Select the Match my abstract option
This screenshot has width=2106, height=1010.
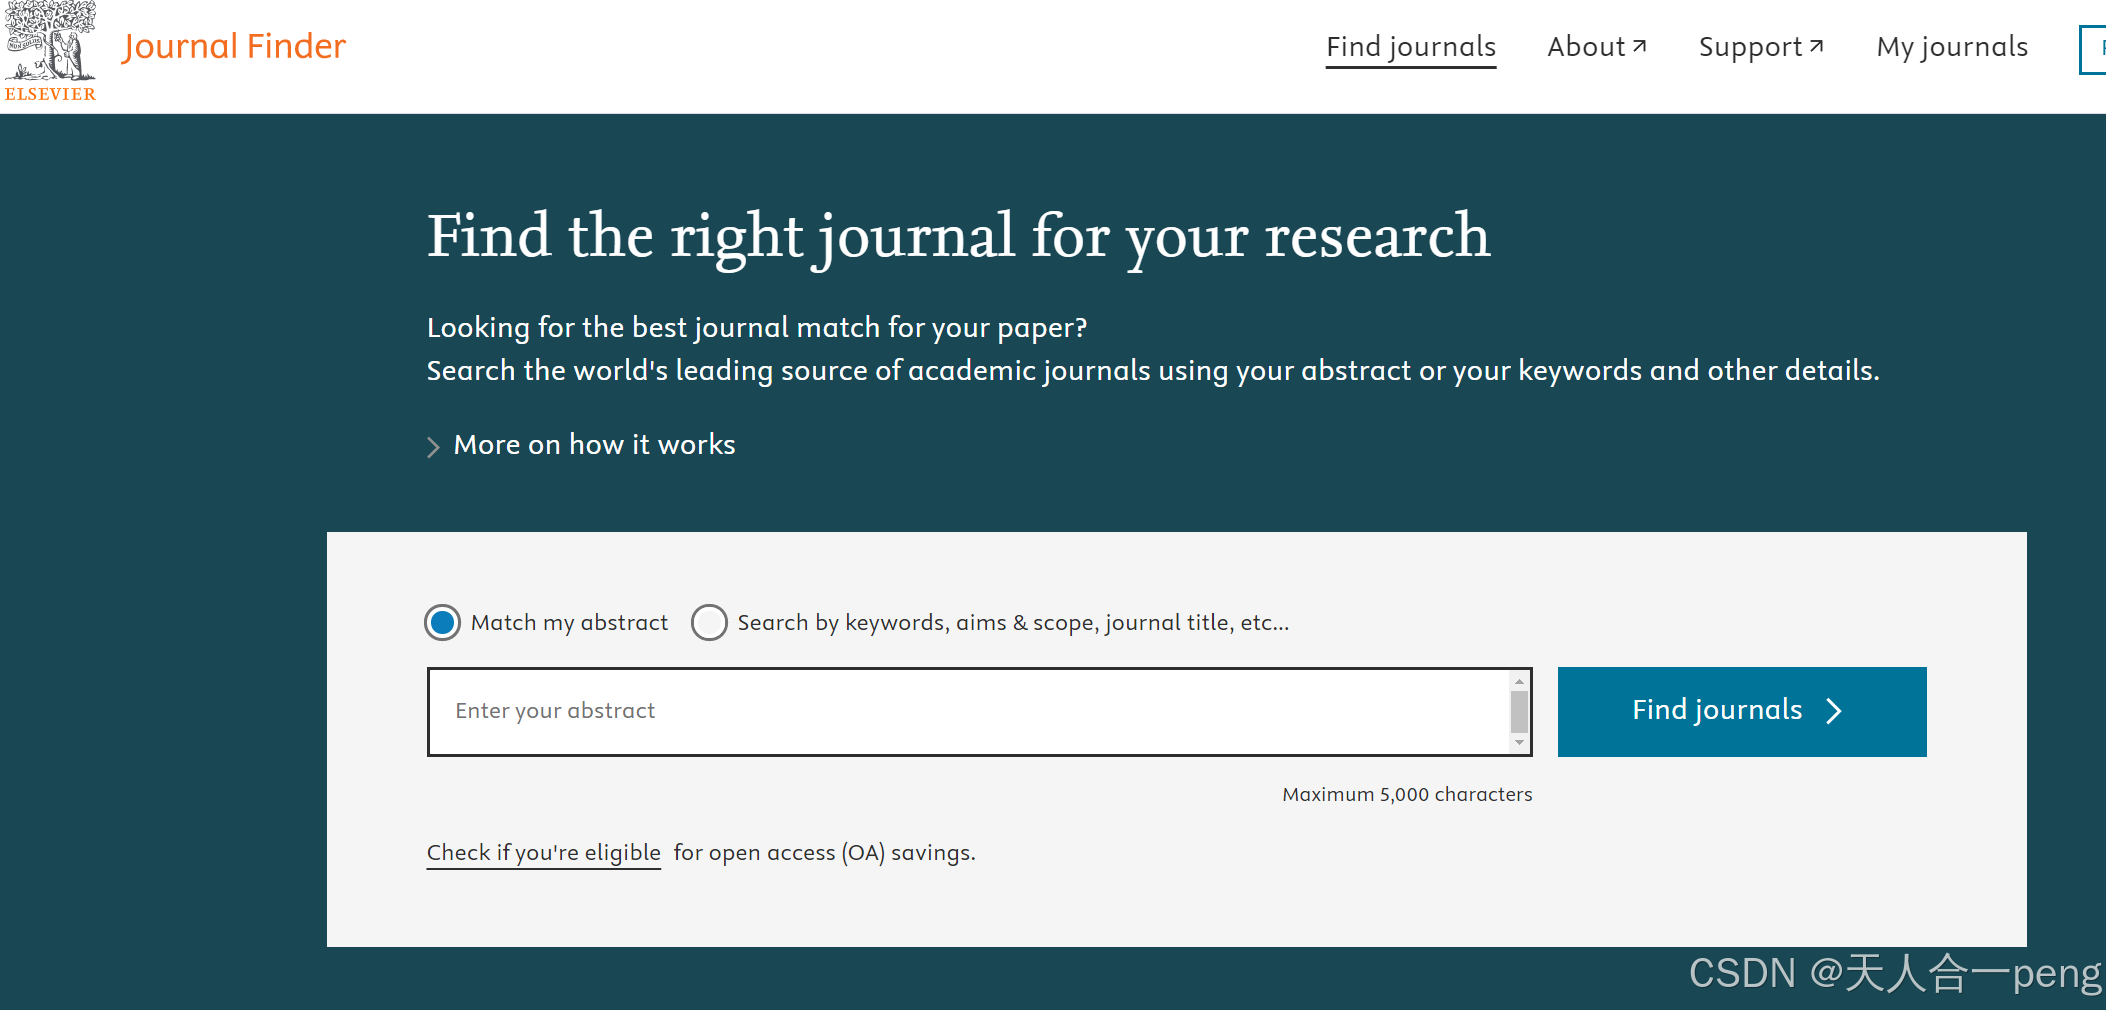click(x=442, y=622)
